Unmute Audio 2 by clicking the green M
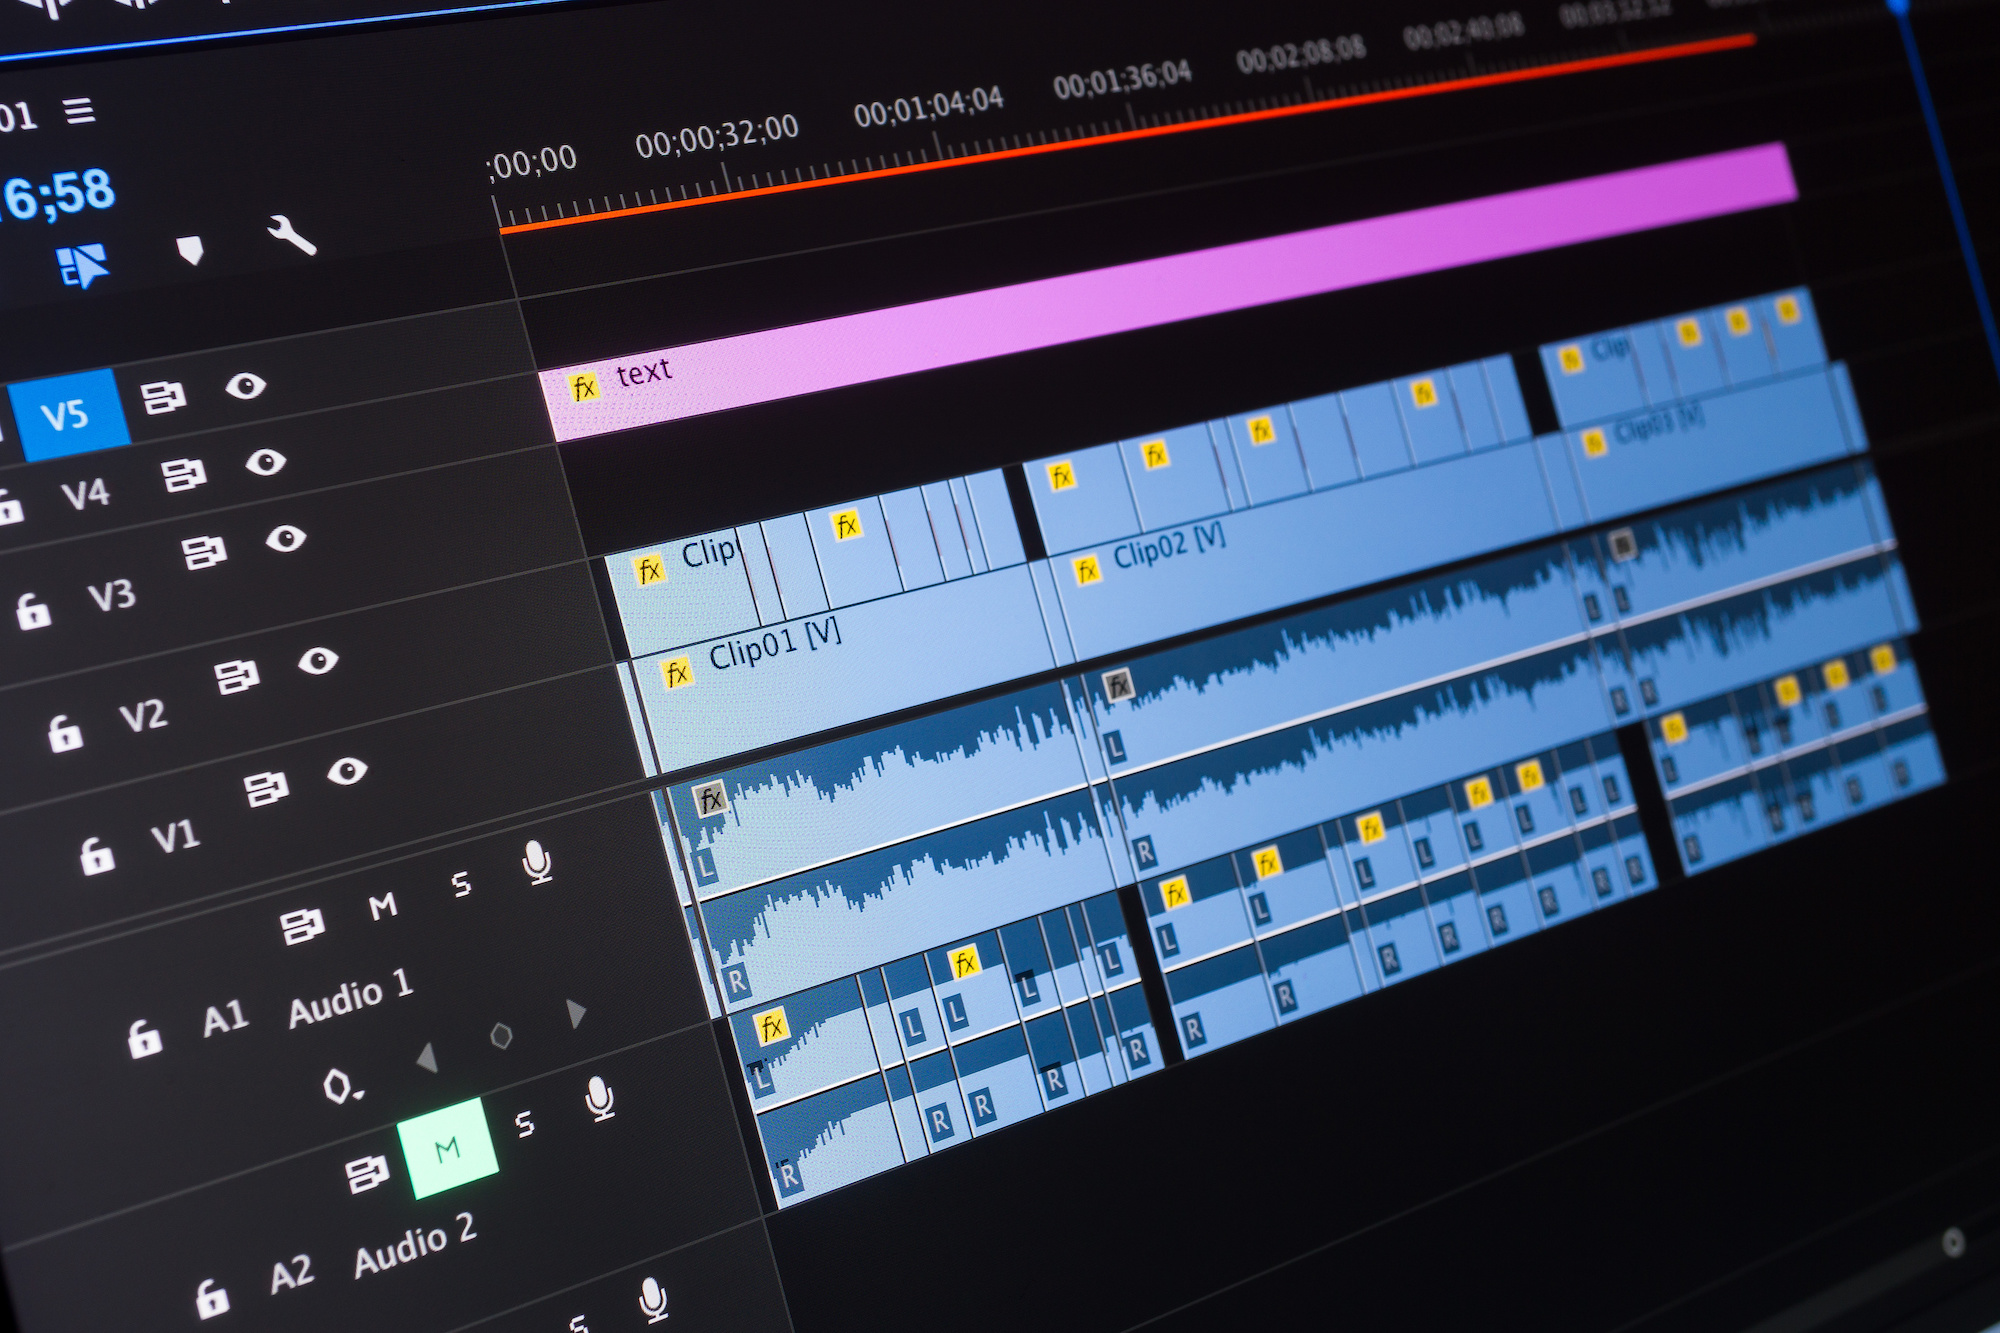 click(448, 1148)
